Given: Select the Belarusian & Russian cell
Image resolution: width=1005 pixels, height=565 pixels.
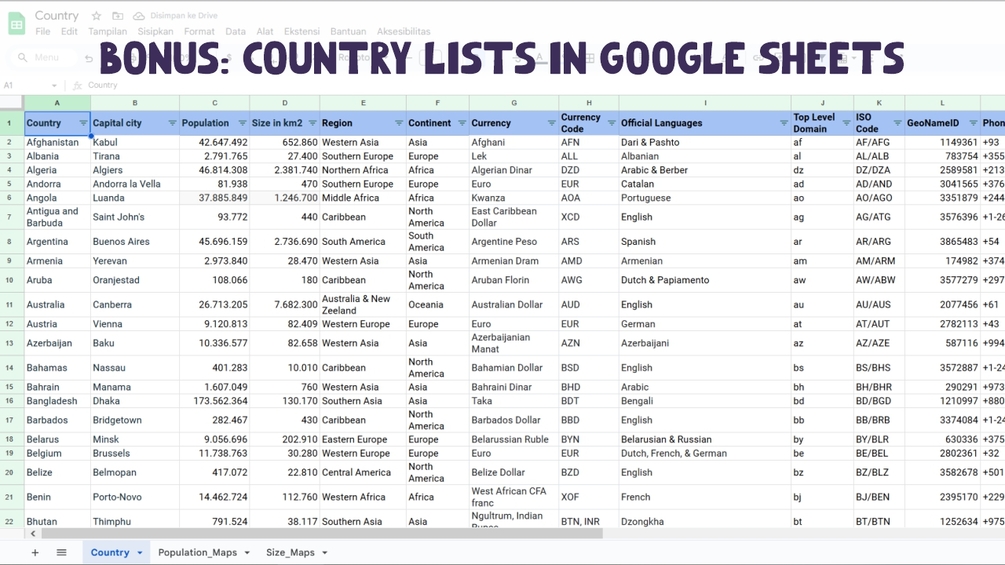Looking at the screenshot, I should tap(705, 439).
